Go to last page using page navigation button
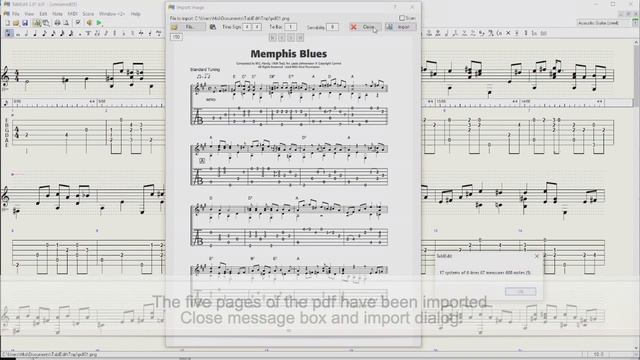The height and width of the screenshot is (360, 640). click(x=300, y=38)
